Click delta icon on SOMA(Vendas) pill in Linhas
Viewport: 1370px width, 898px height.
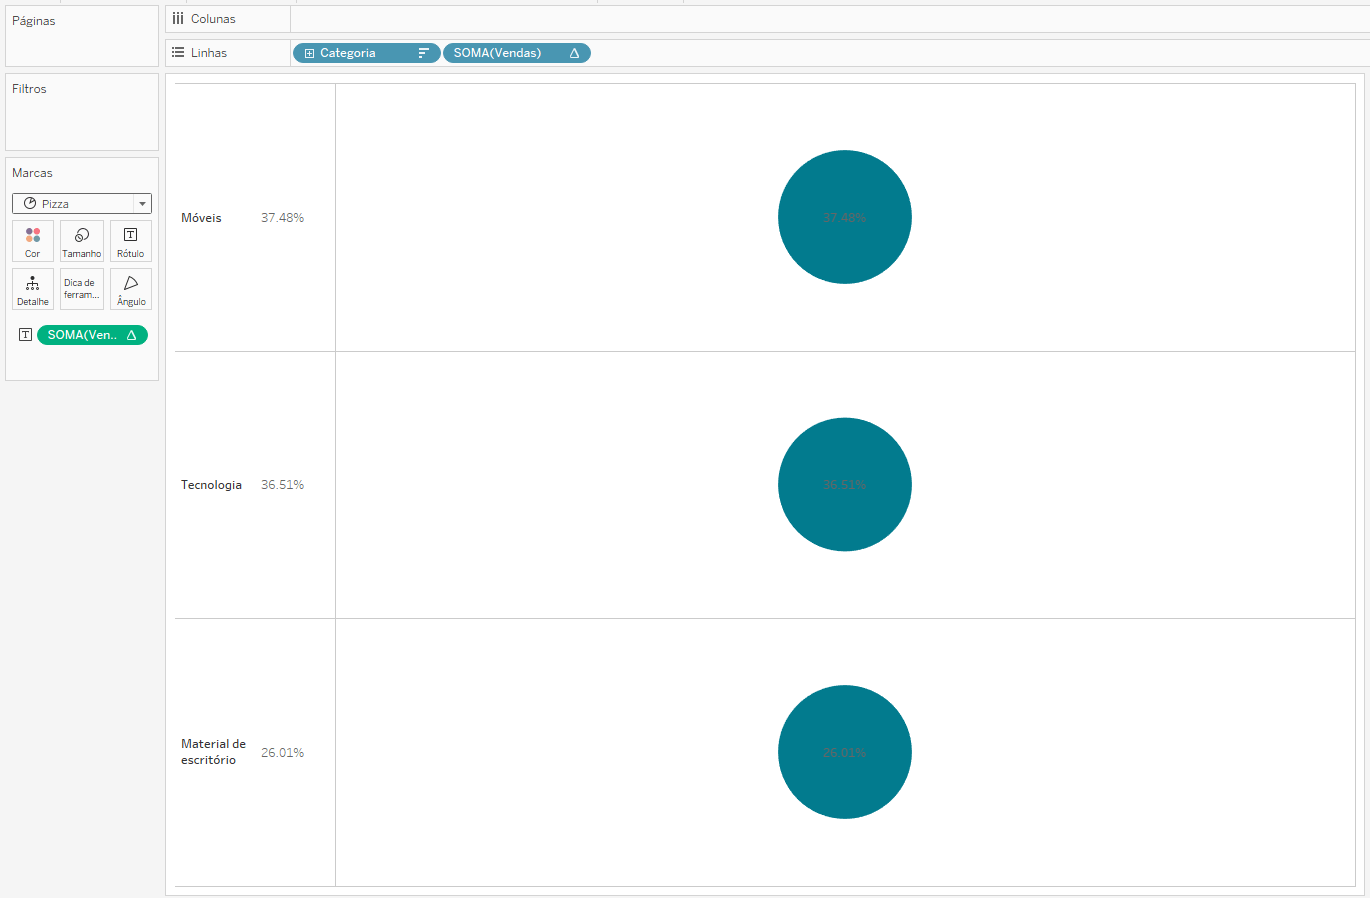tap(574, 53)
